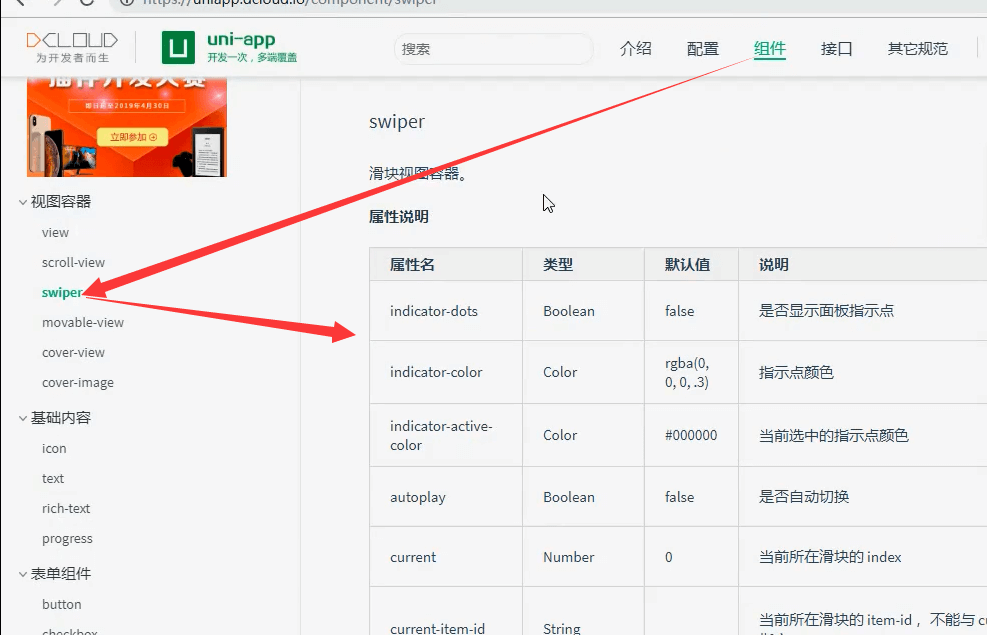Click the swiper page heading

click(x=397, y=121)
